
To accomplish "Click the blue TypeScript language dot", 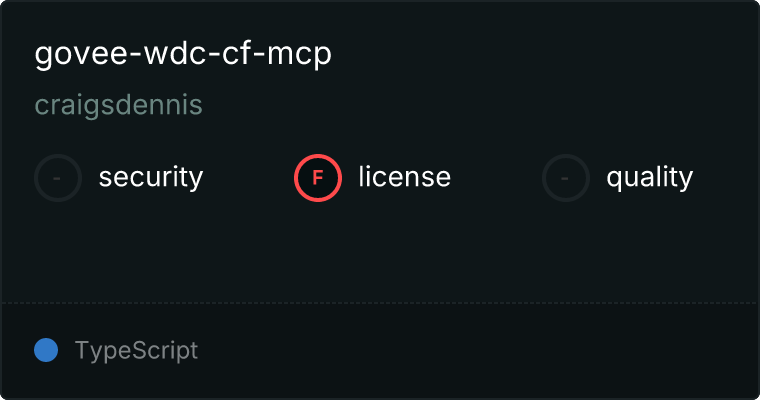I will point(46,350).
